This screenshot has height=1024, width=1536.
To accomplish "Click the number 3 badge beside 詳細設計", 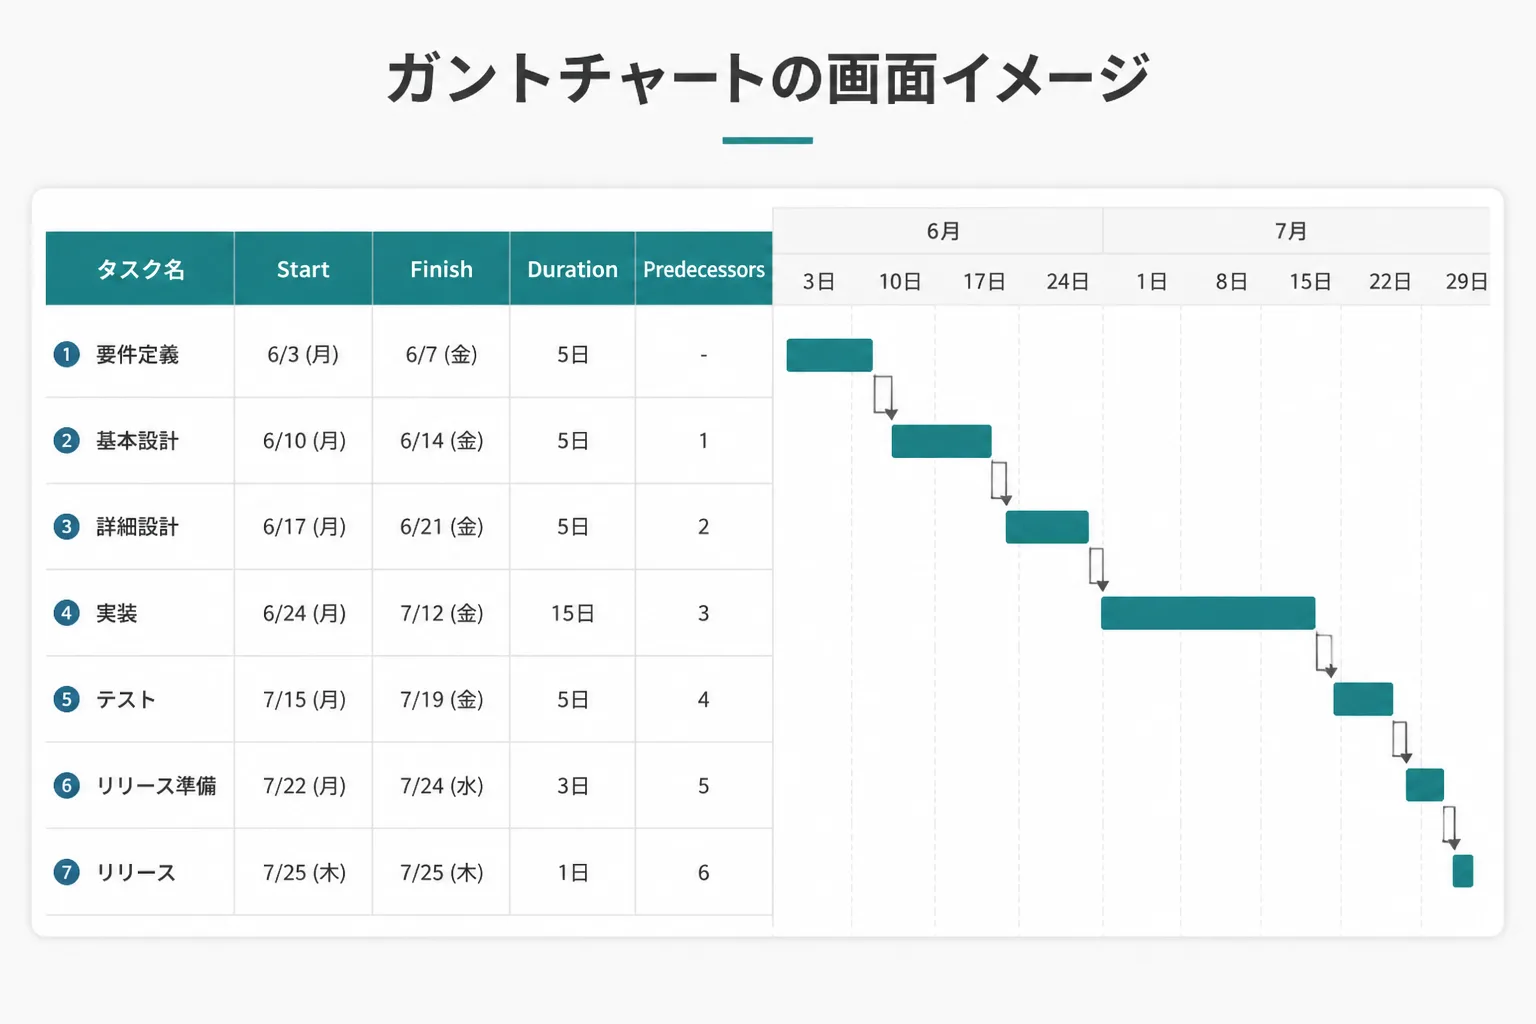I will [x=67, y=526].
